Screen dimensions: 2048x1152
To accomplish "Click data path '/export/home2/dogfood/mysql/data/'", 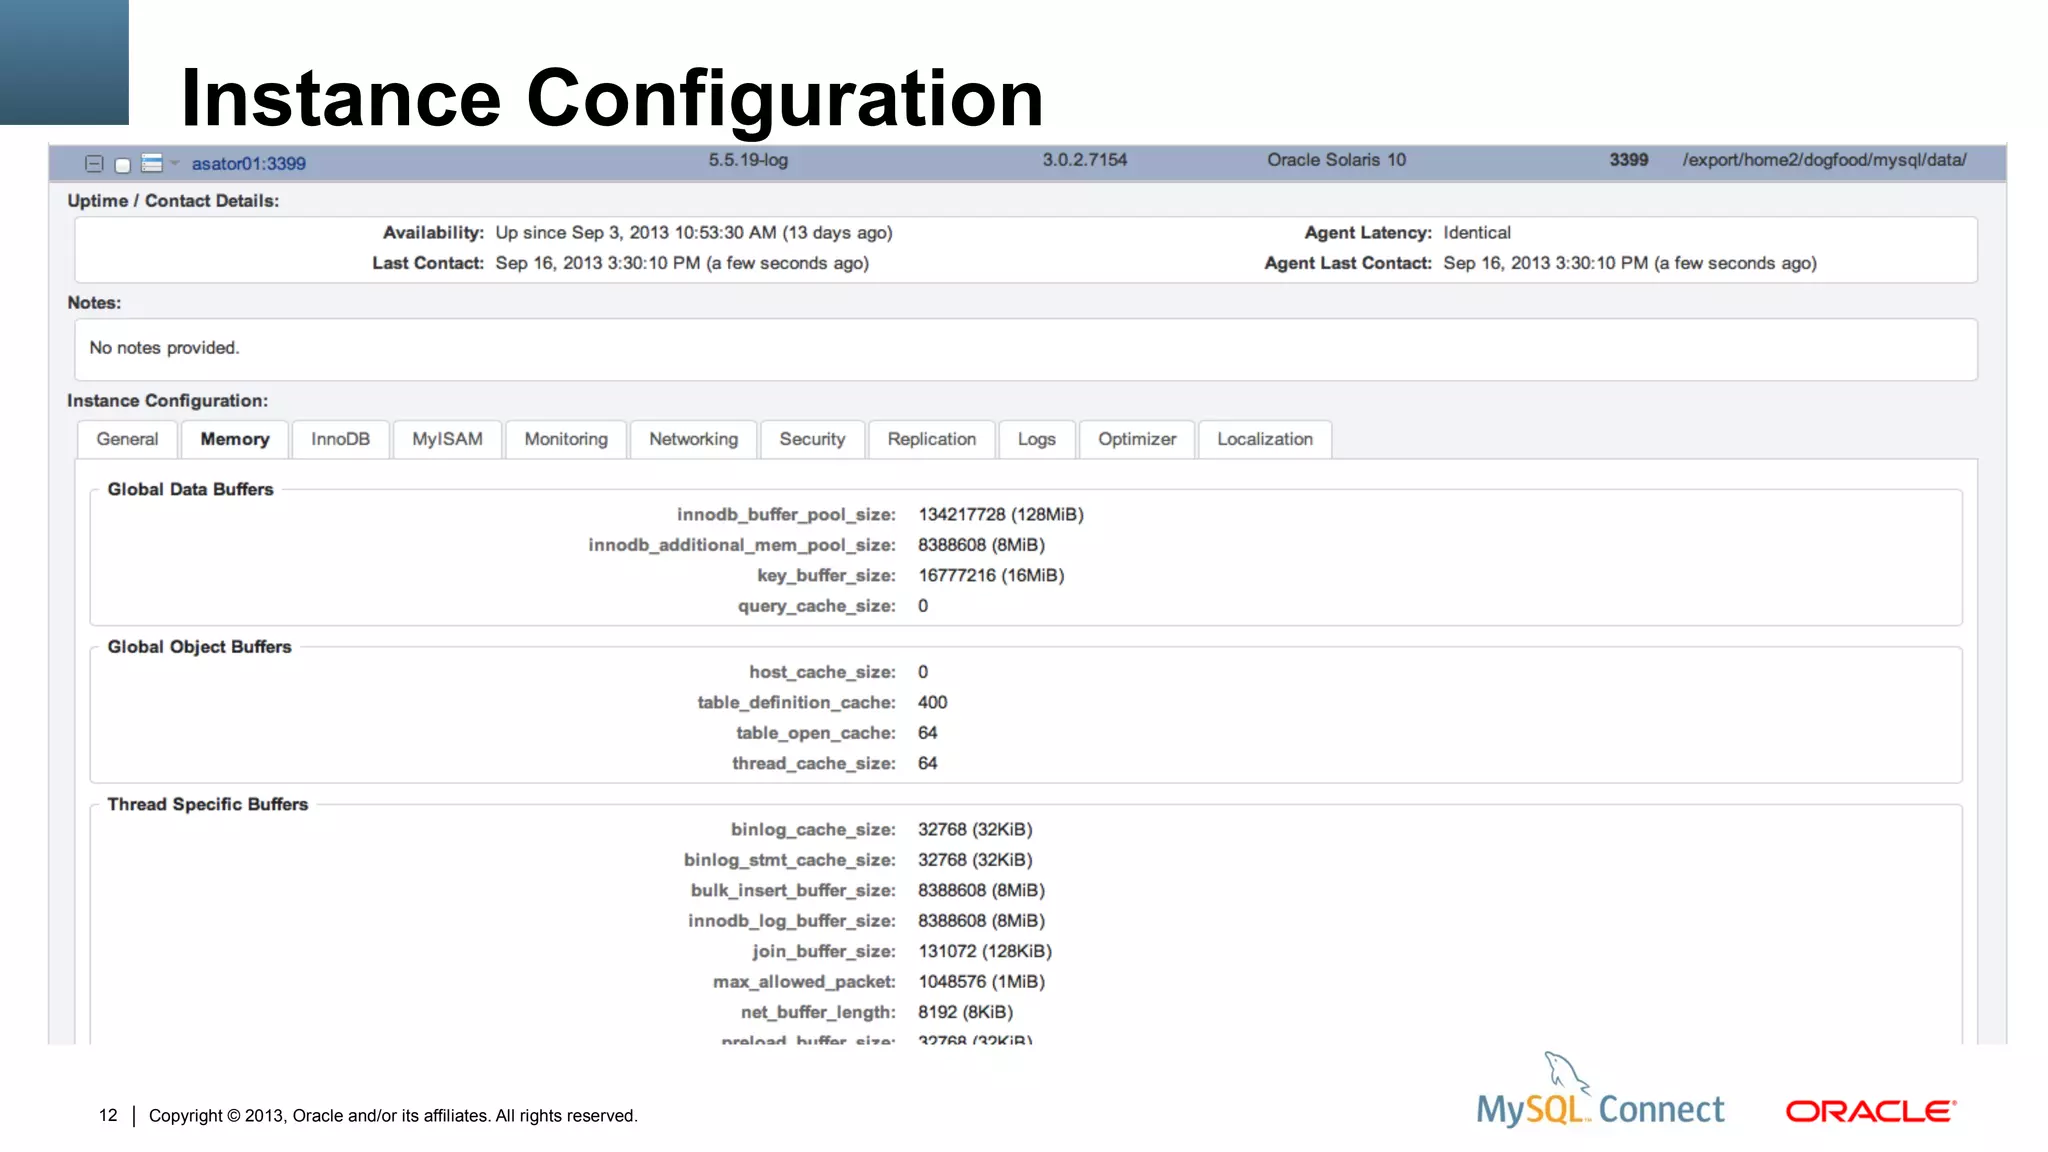I will click(x=1824, y=160).
